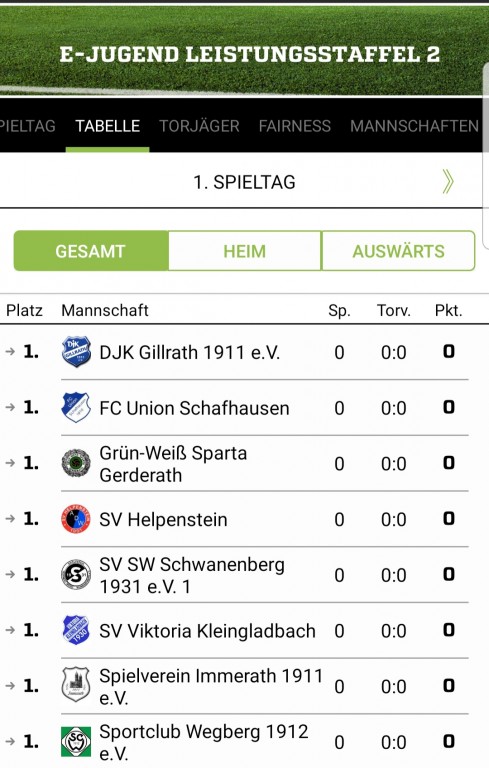The height and width of the screenshot is (768, 489).
Task: Open the SV SW Schwanenberg logo
Action: pyautogui.click(x=76, y=575)
